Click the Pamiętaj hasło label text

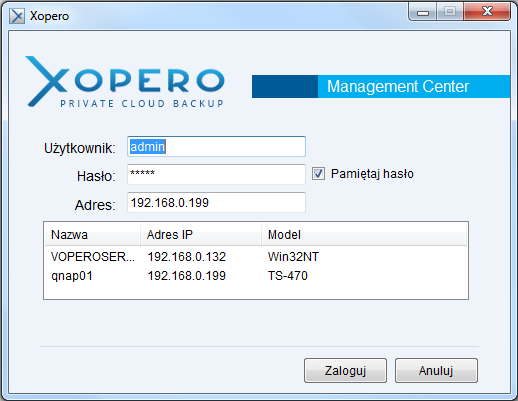[372, 174]
